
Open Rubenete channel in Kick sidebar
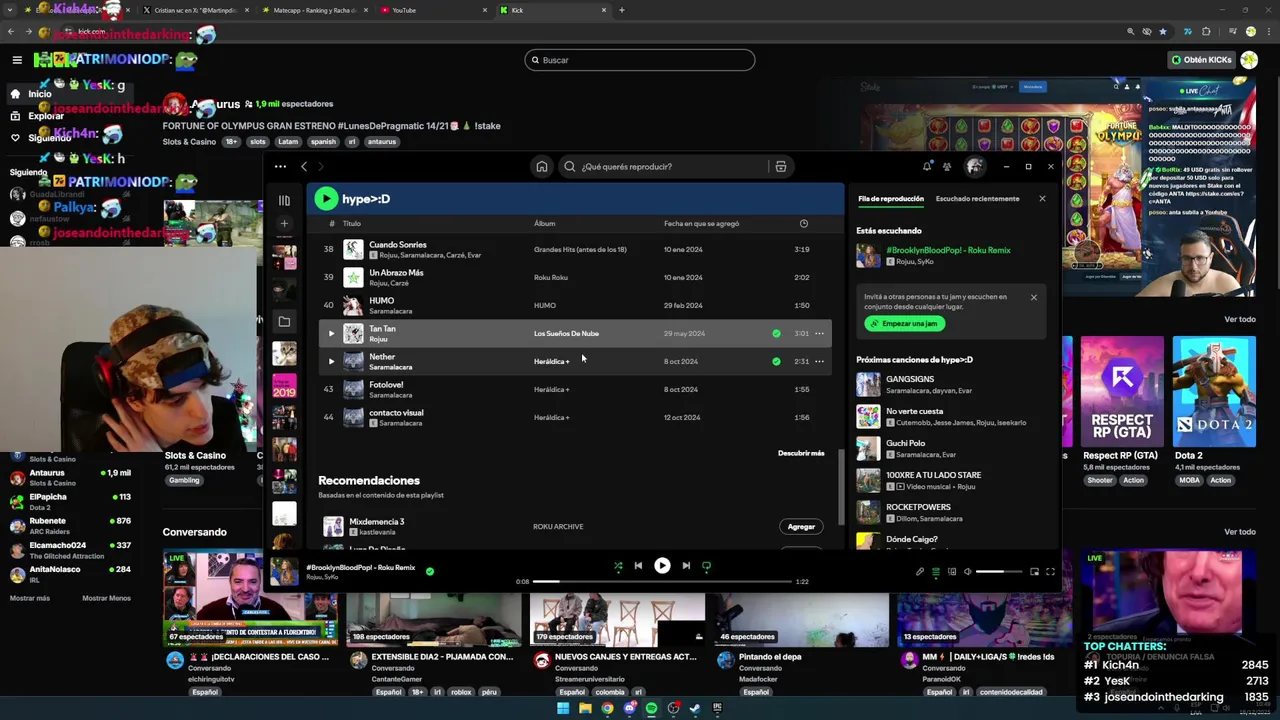pos(70,525)
